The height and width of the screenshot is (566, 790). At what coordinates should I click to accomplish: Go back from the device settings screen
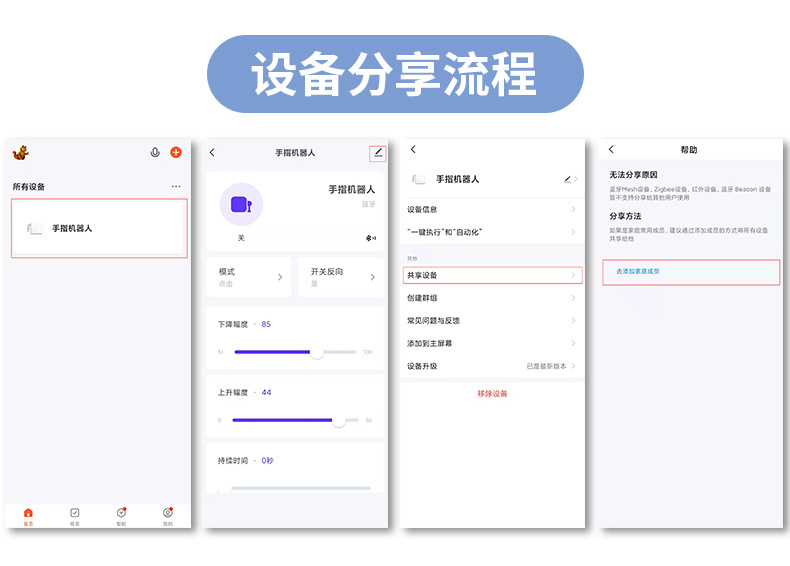coord(413,149)
